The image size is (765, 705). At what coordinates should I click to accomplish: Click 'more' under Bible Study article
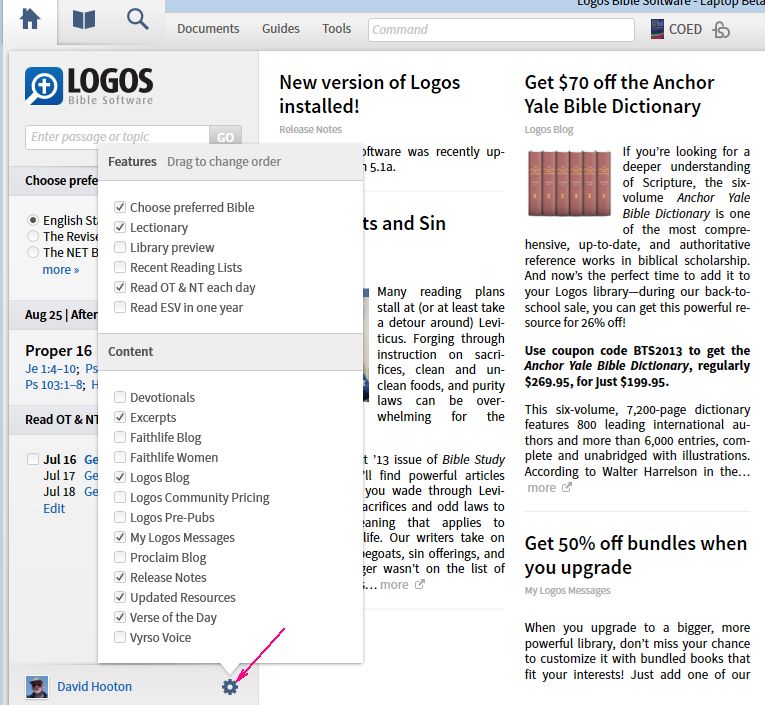coord(394,584)
